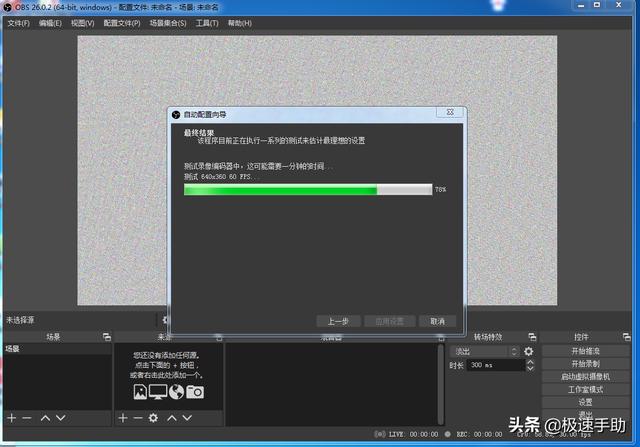Toggle 工作室模式 (Studio Mode)
Image resolution: width=640 pixels, height=447 pixels.
tap(585, 389)
